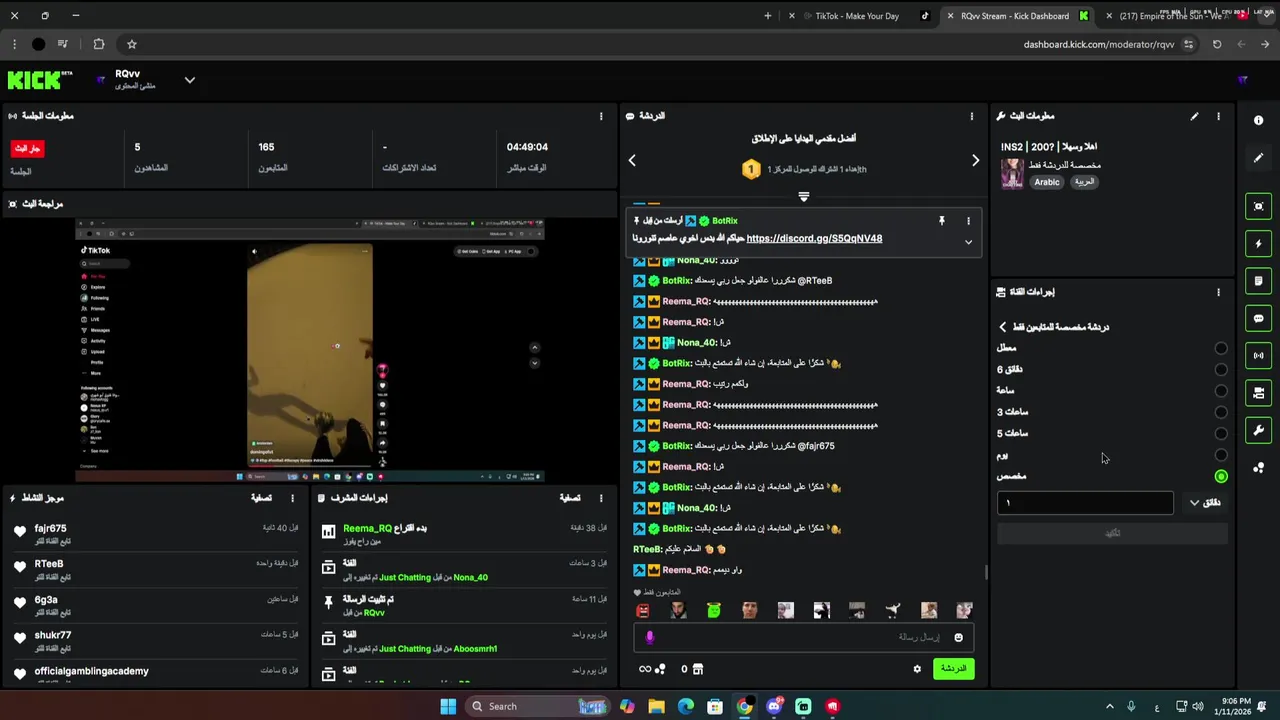Select the custom (مخصص) radio option
Viewport: 1280px width, 720px height.
pyautogui.click(x=1221, y=477)
